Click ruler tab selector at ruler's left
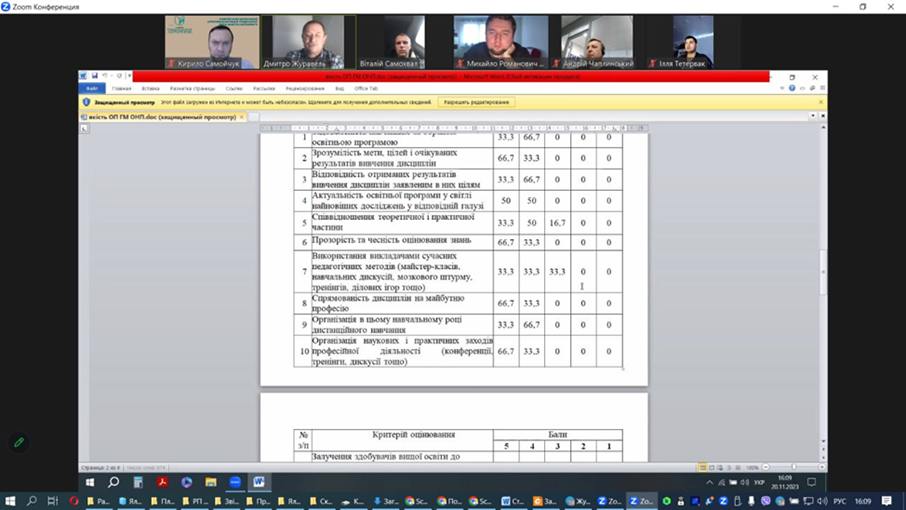Screen dimensions: 906x510 pos(84,128)
